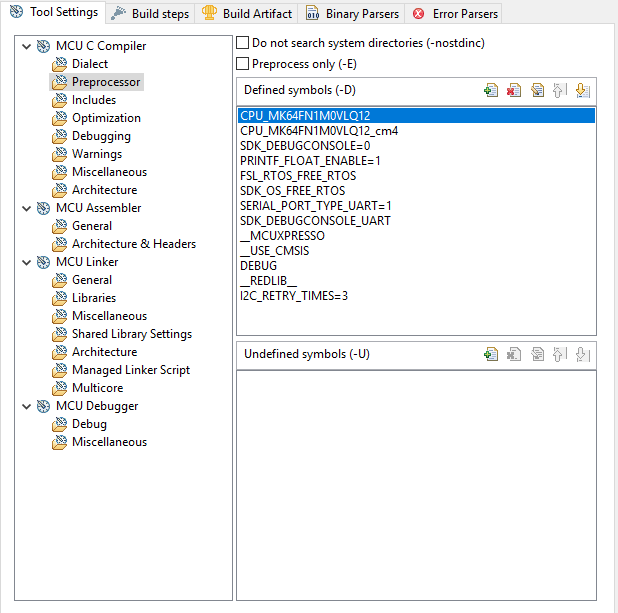Screen dimensions: 618x613
Task: Select General under MCU Linker
Action: tap(92, 280)
